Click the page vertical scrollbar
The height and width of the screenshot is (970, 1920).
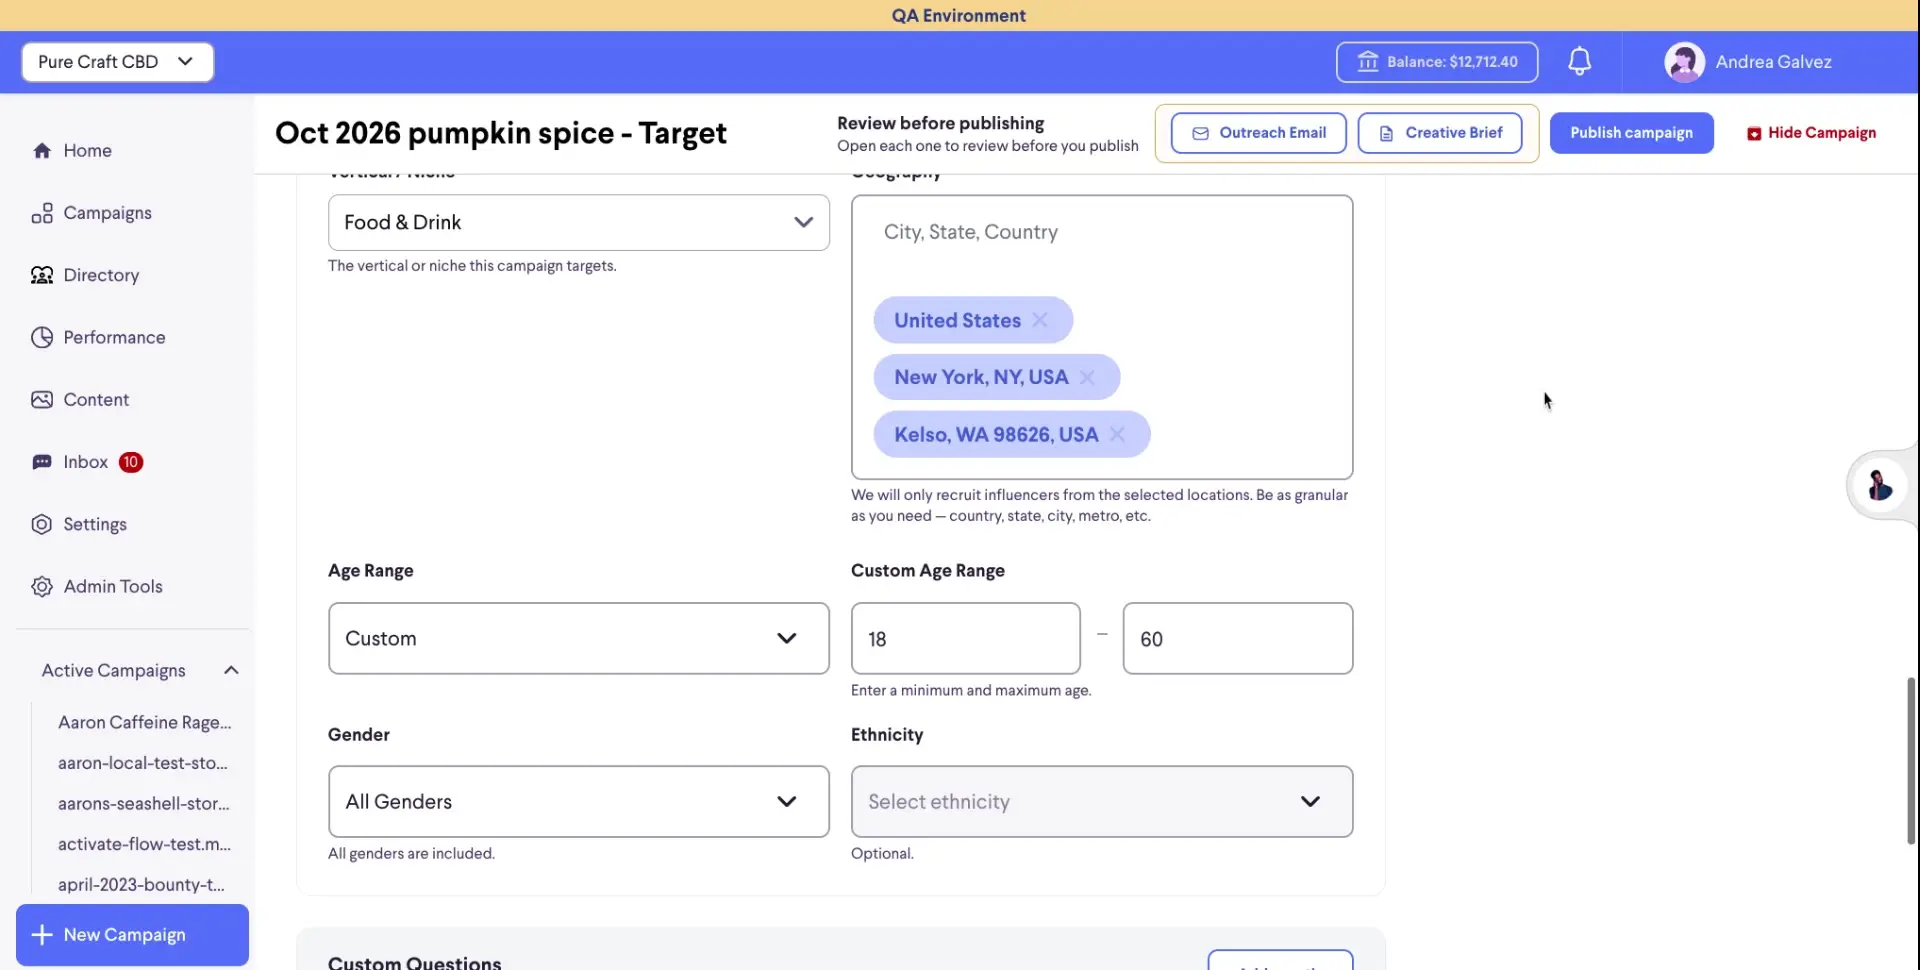(x=1910, y=760)
